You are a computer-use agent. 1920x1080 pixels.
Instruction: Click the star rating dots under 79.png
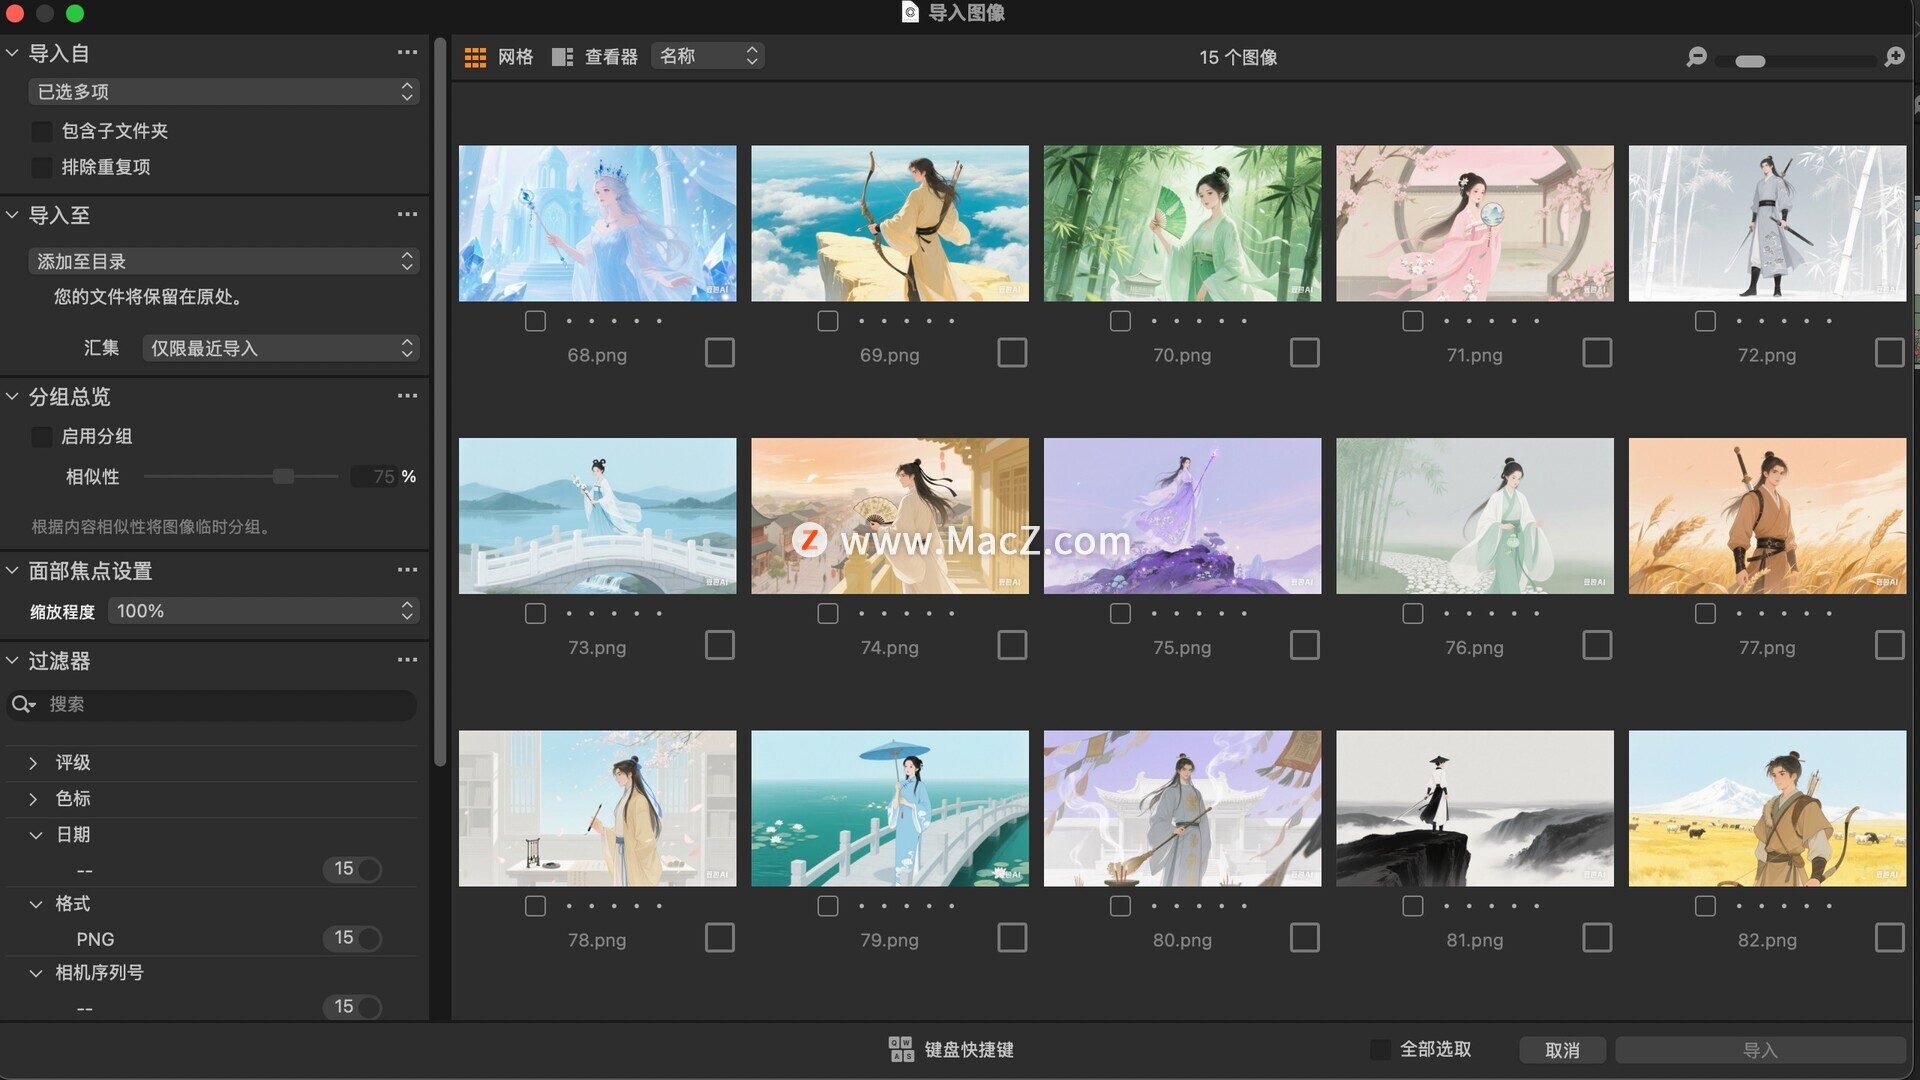pyautogui.click(x=906, y=906)
